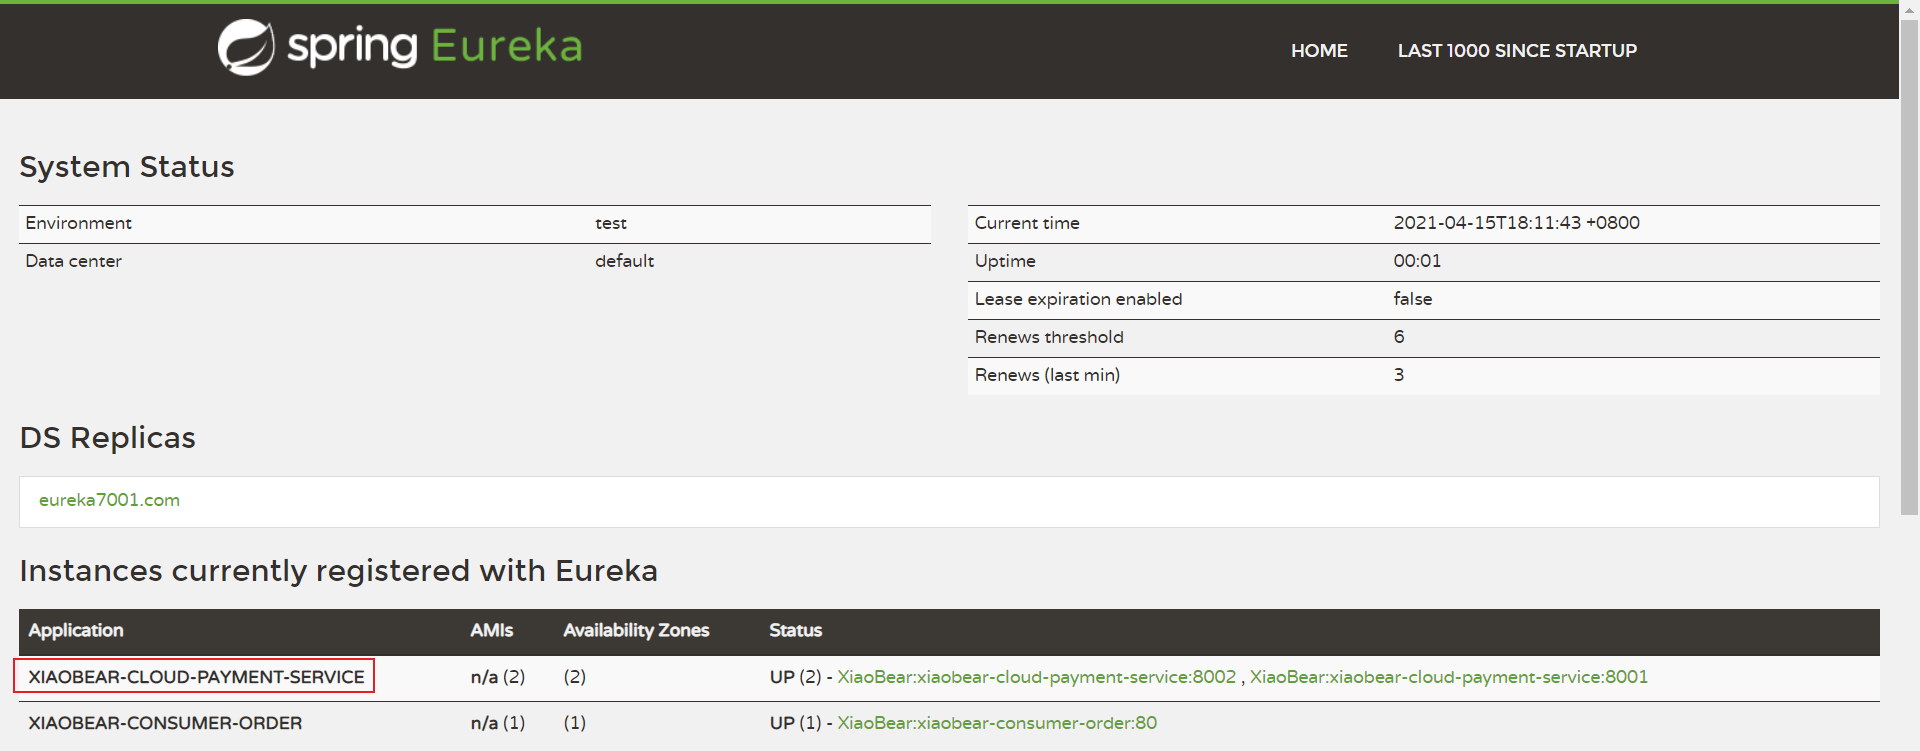Select n/a (2) AMIs cell

pyautogui.click(x=498, y=677)
